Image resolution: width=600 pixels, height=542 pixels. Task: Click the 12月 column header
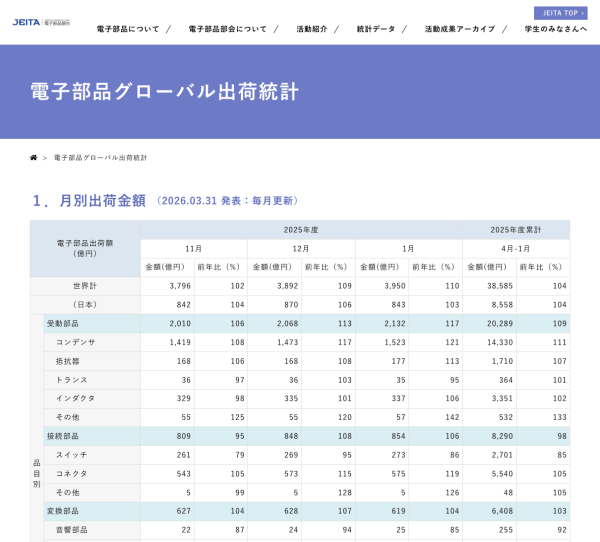pos(301,249)
